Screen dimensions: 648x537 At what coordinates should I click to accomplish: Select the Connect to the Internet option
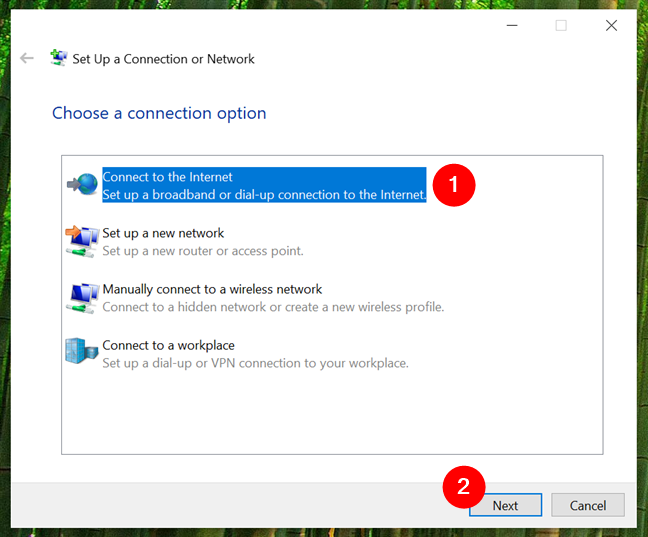tap(264, 185)
